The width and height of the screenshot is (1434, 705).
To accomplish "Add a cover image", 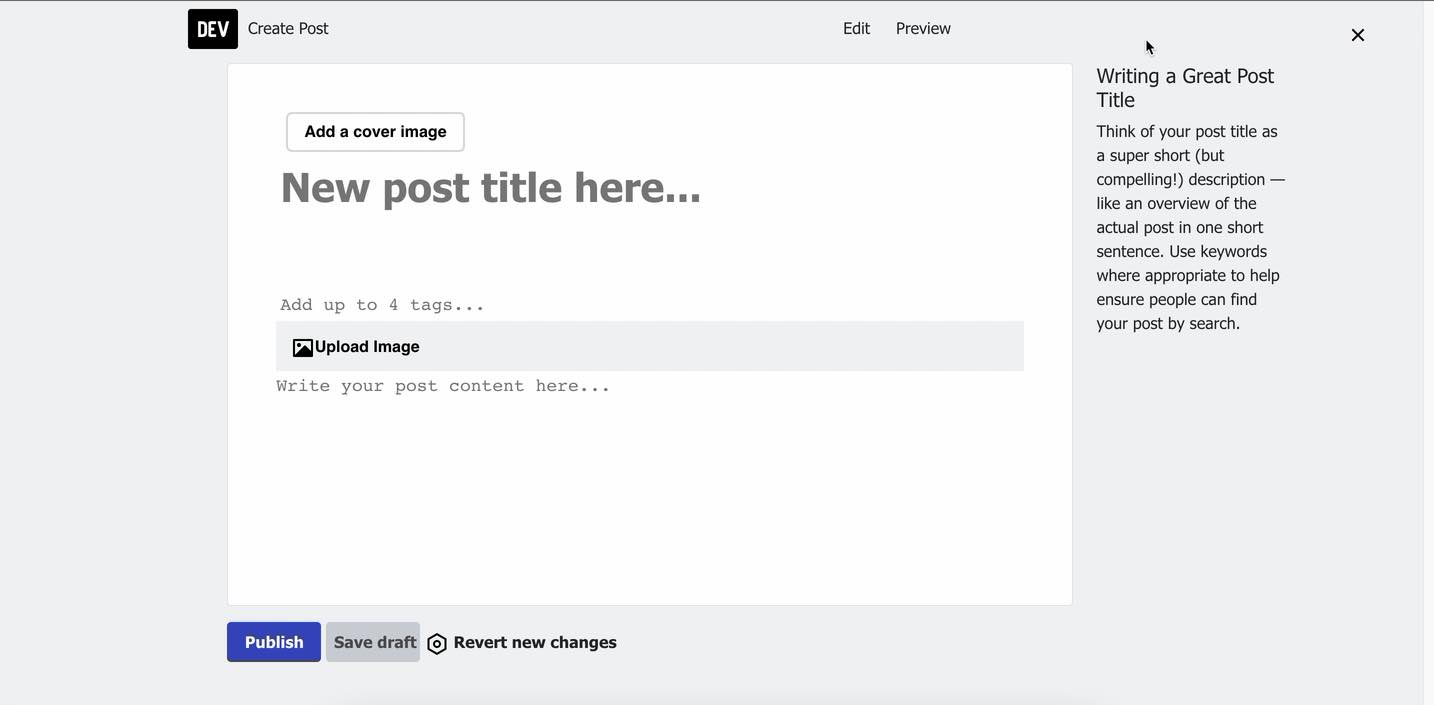I will (x=375, y=132).
